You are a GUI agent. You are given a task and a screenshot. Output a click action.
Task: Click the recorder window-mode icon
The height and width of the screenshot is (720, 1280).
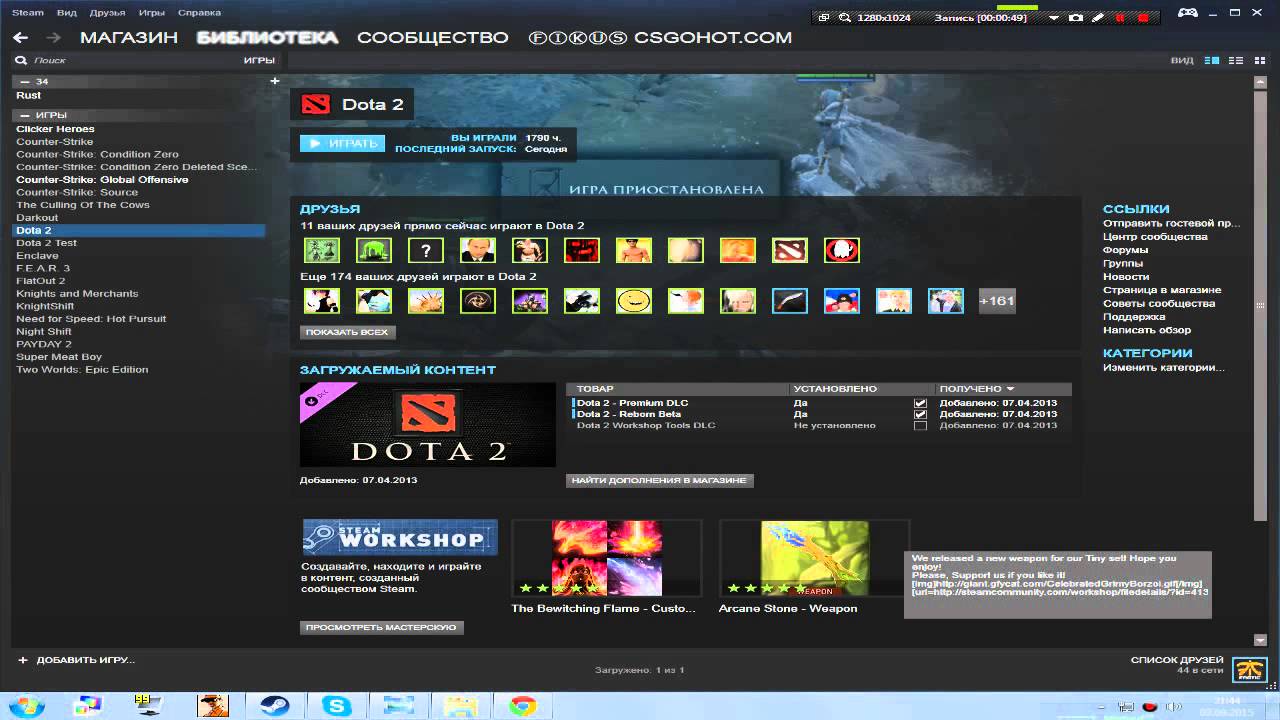point(824,17)
